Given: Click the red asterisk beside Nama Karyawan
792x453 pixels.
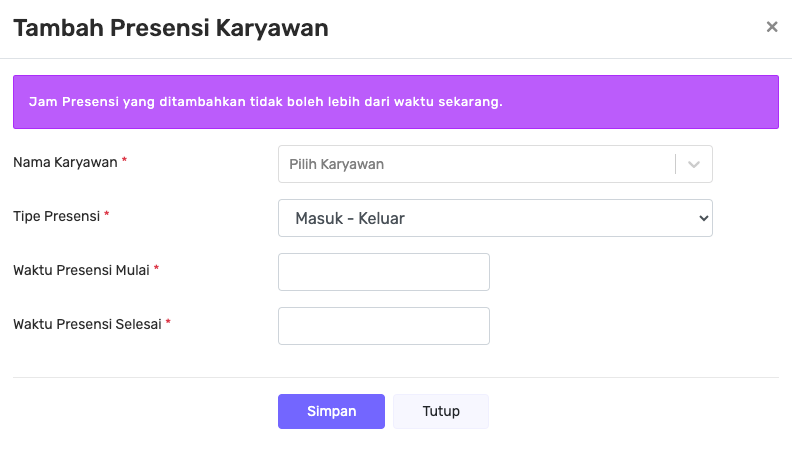Looking at the screenshot, I should (x=125, y=160).
